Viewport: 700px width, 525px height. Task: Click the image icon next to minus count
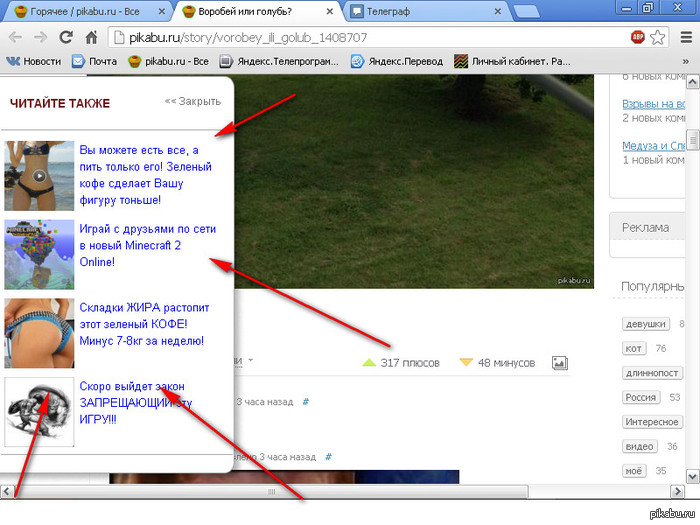point(560,362)
